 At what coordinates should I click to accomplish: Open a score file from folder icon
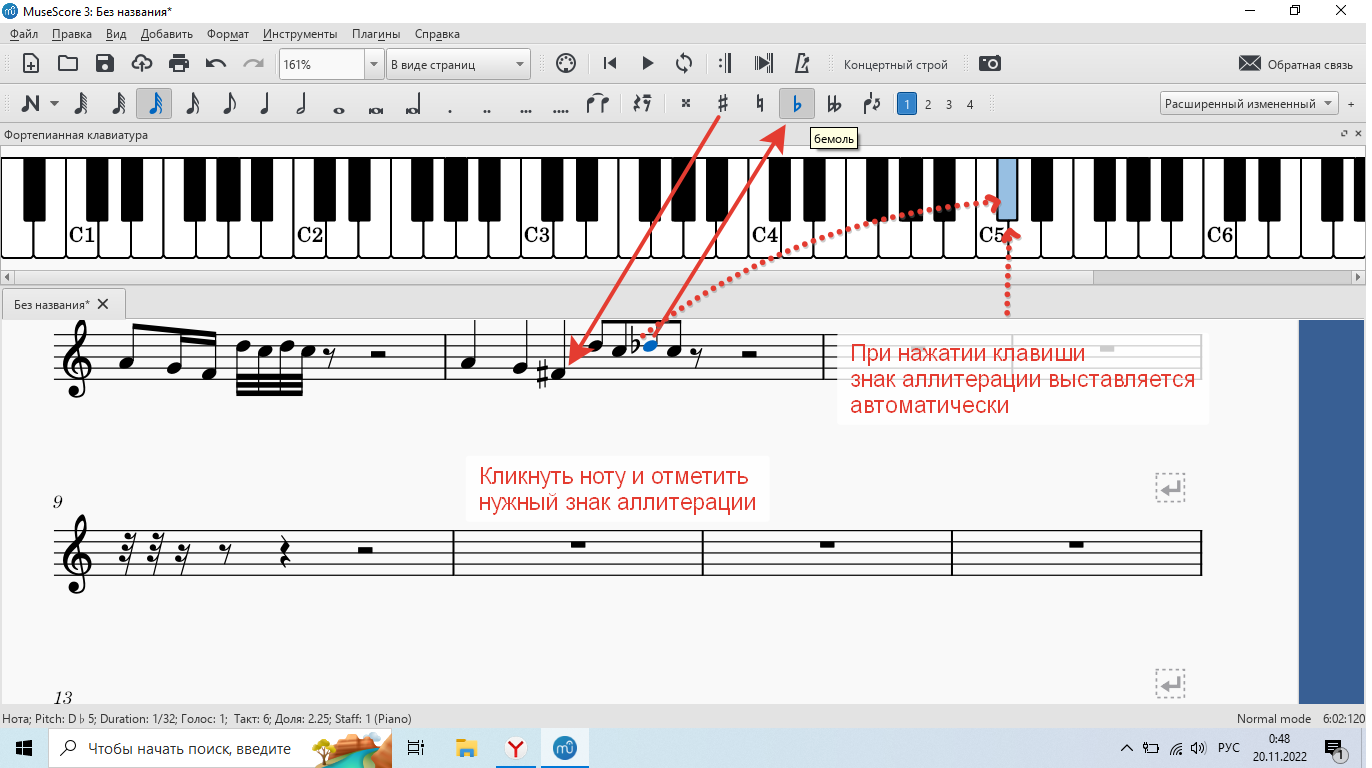(x=68, y=64)
